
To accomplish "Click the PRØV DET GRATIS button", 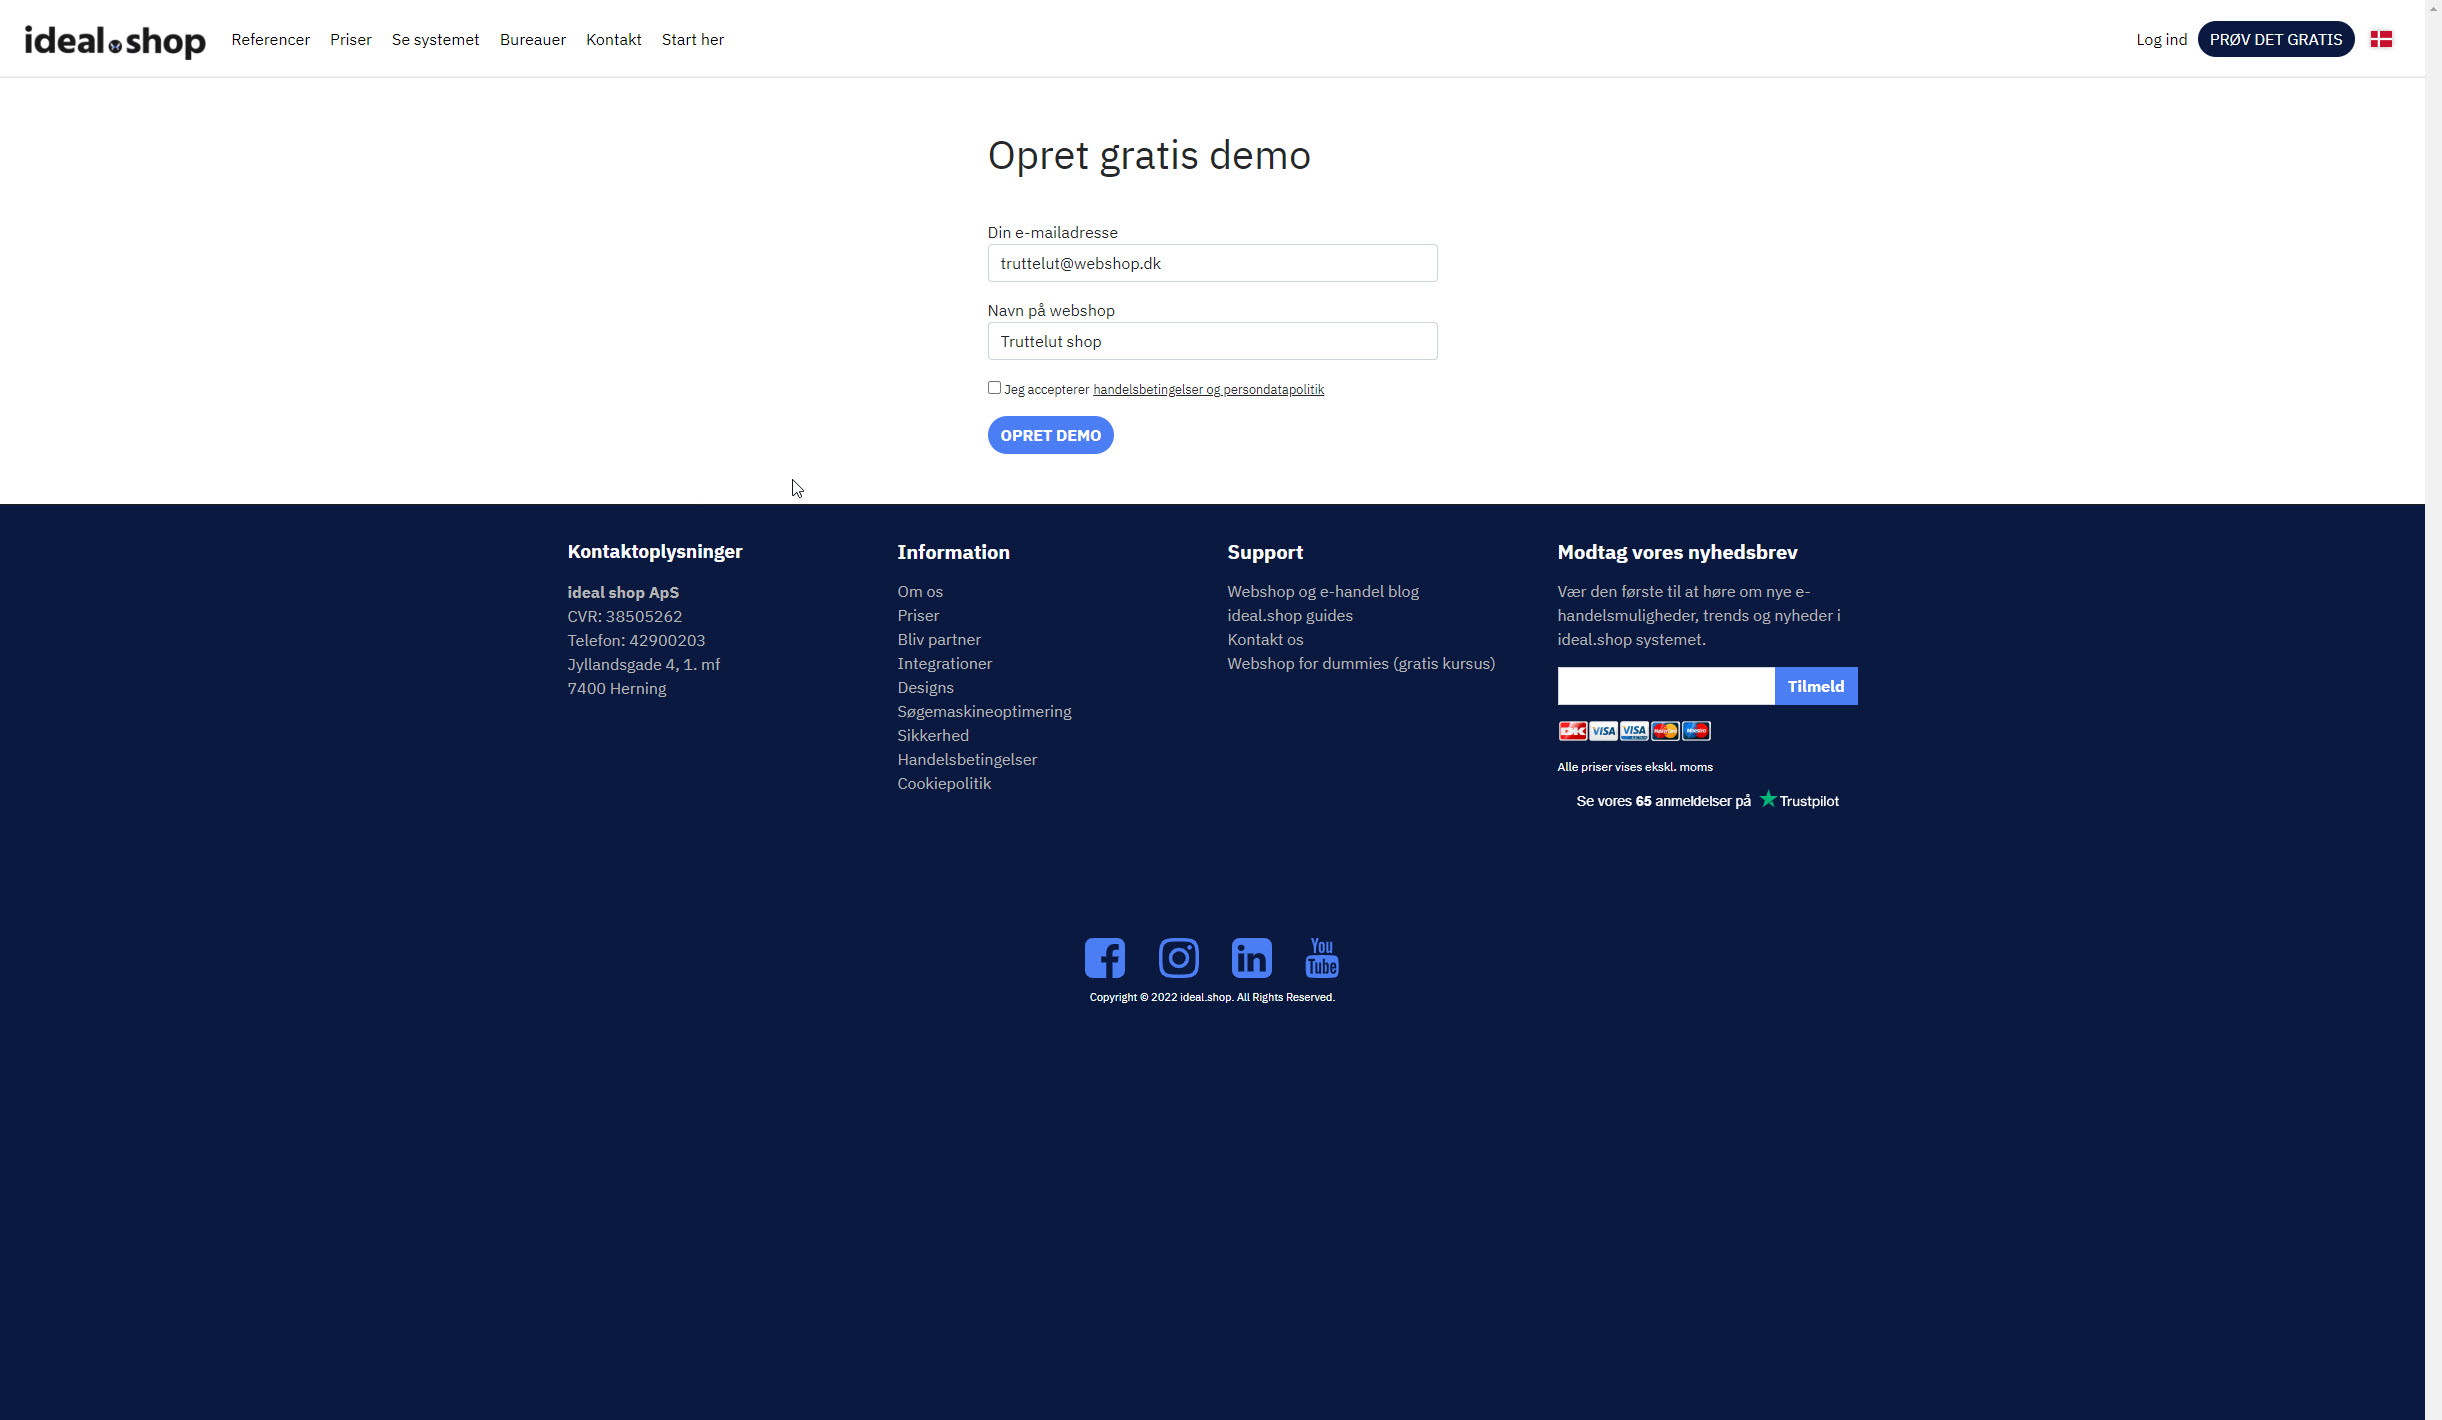I will pos(2275,40).
